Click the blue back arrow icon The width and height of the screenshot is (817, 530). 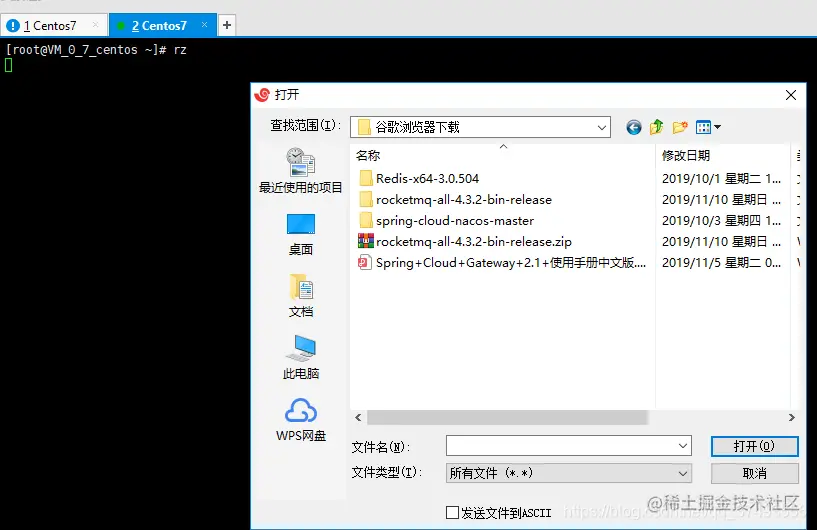(x=634, y=127)
